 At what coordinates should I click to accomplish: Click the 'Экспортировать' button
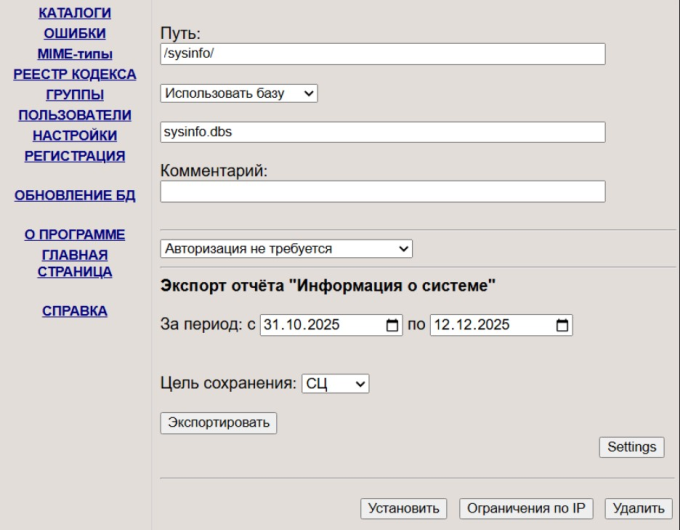click(218, 422)
